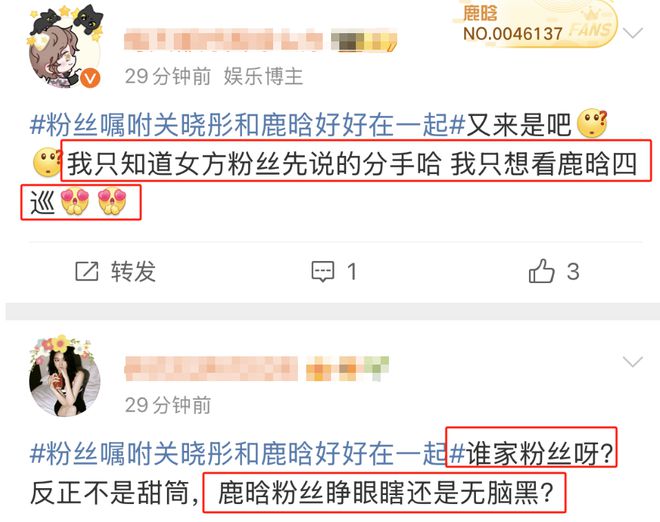Like the first post with thumbs-up

coord(541,271)
